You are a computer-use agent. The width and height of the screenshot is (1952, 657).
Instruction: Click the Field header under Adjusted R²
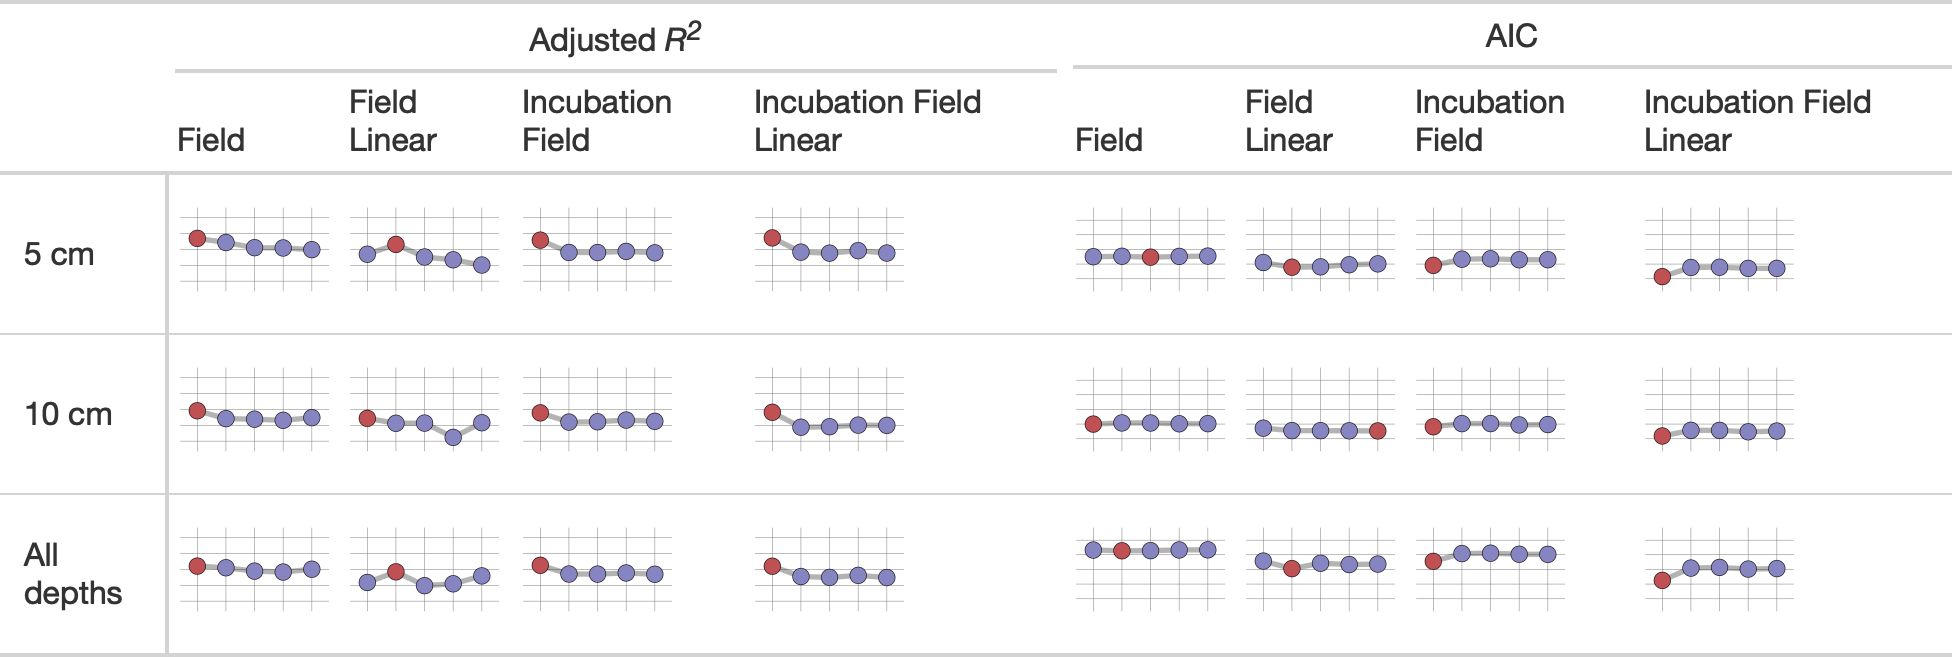tap(211, 140)
